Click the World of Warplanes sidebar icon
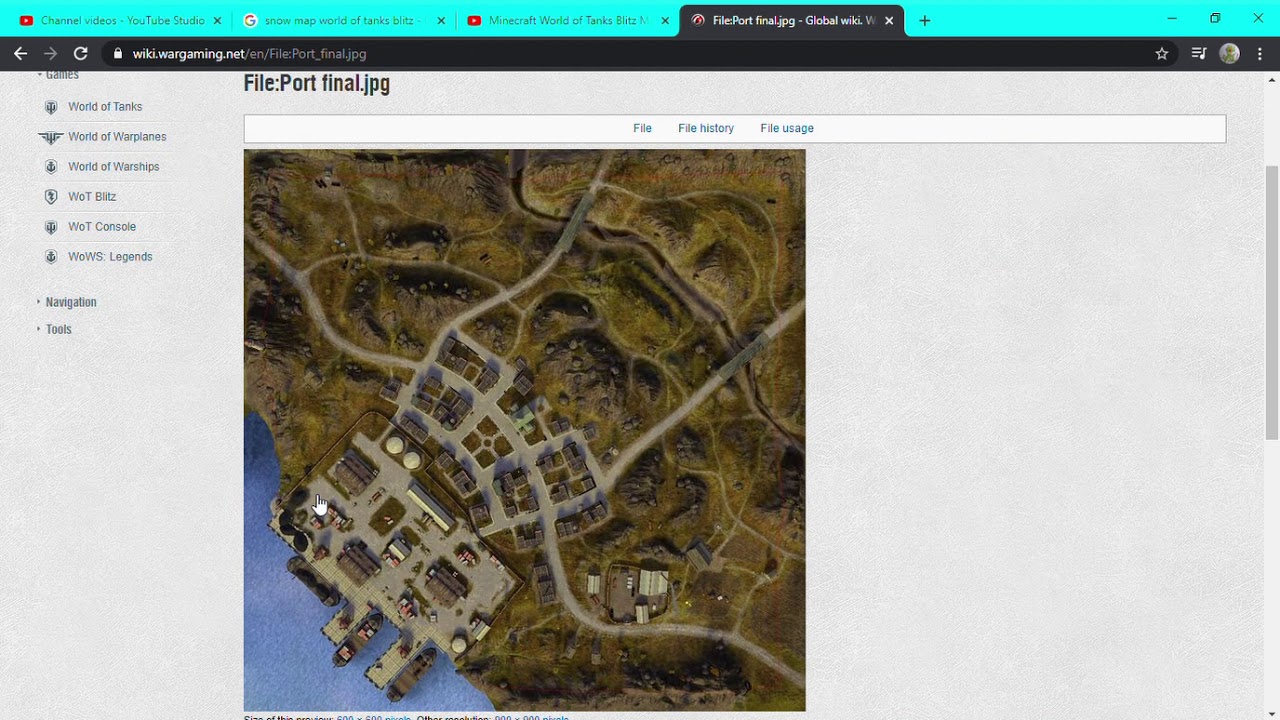Image resolution: width=1280 pixels, height=720 pixels. point(51,137)
